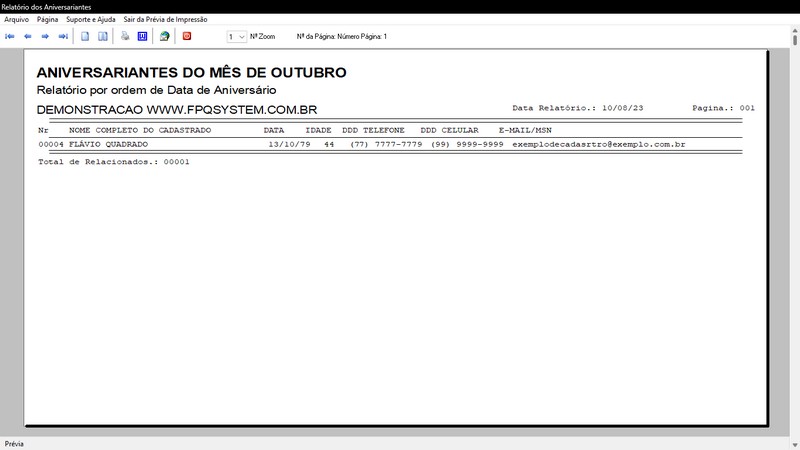
Task: Click phone '(77) 7777-7779'
Action: (386, 144)
